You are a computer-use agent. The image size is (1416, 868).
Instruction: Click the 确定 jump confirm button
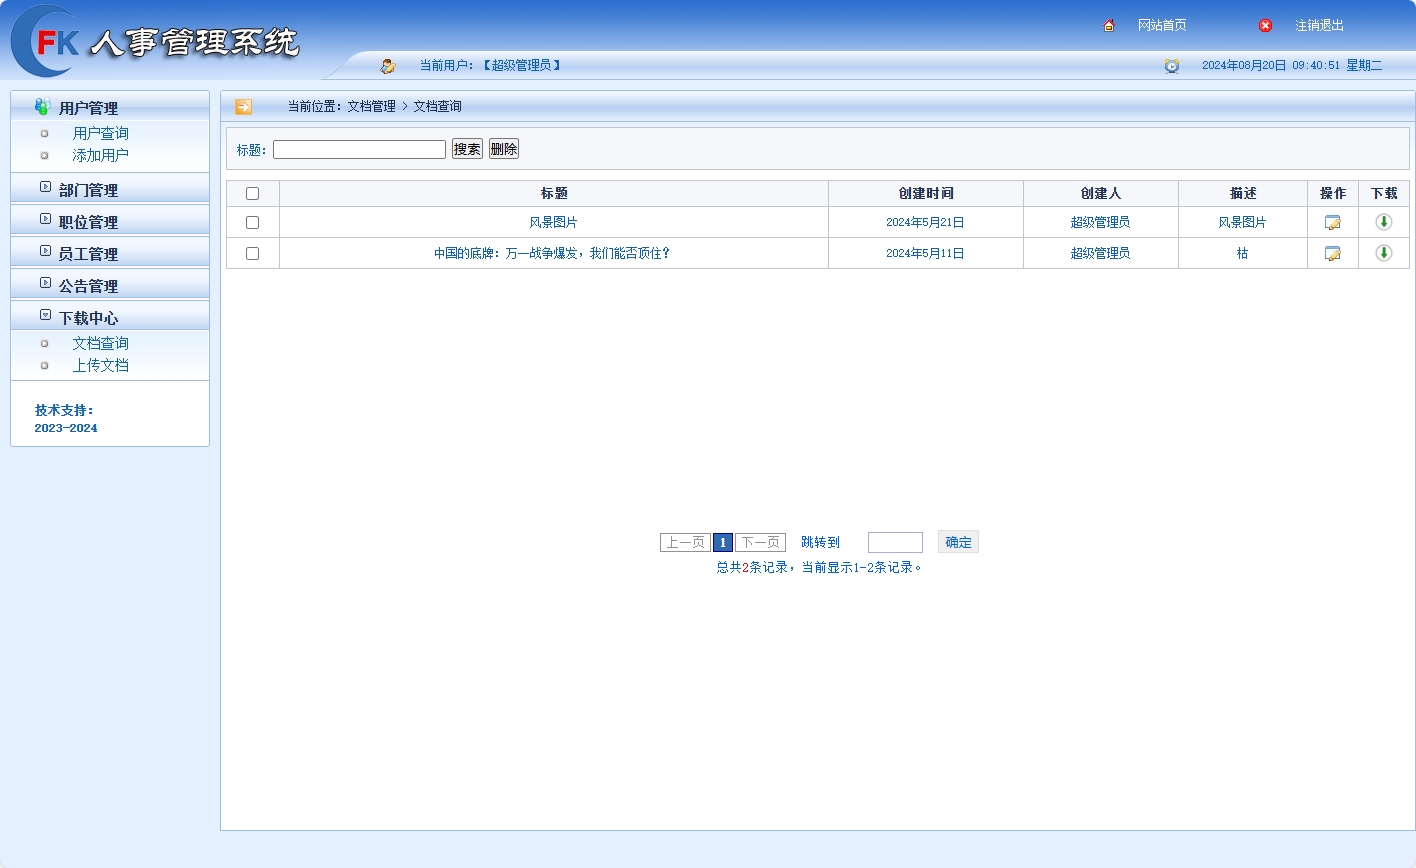pyautogui.click(x=958, y=542)
